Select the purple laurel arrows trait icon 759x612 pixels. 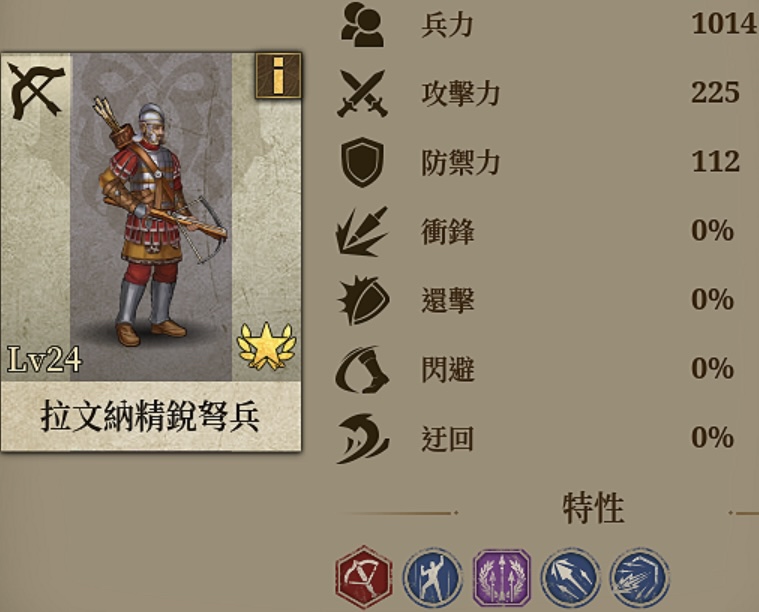502,578
